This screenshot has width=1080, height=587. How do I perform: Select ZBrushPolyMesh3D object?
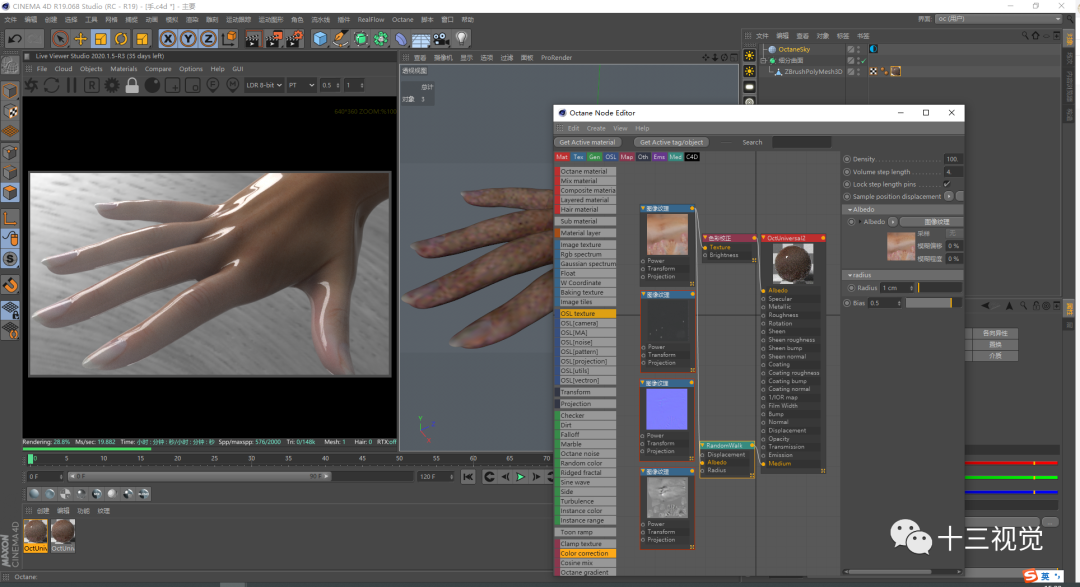(813, 72)
